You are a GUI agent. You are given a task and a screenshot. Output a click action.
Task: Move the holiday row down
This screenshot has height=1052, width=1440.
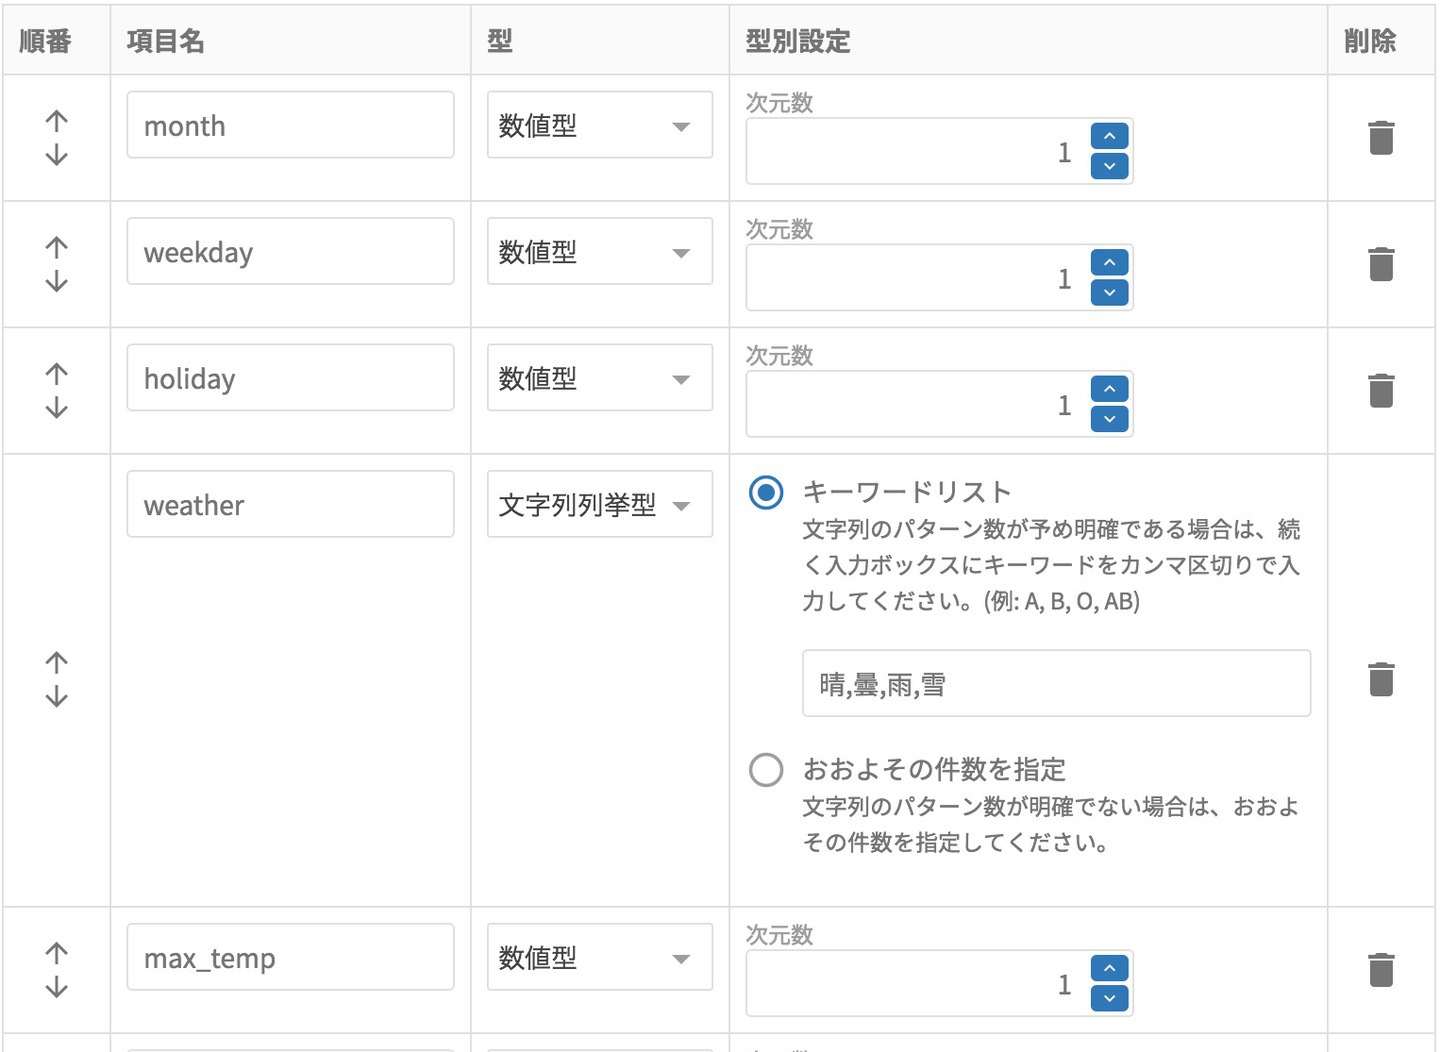pos(57,408)
